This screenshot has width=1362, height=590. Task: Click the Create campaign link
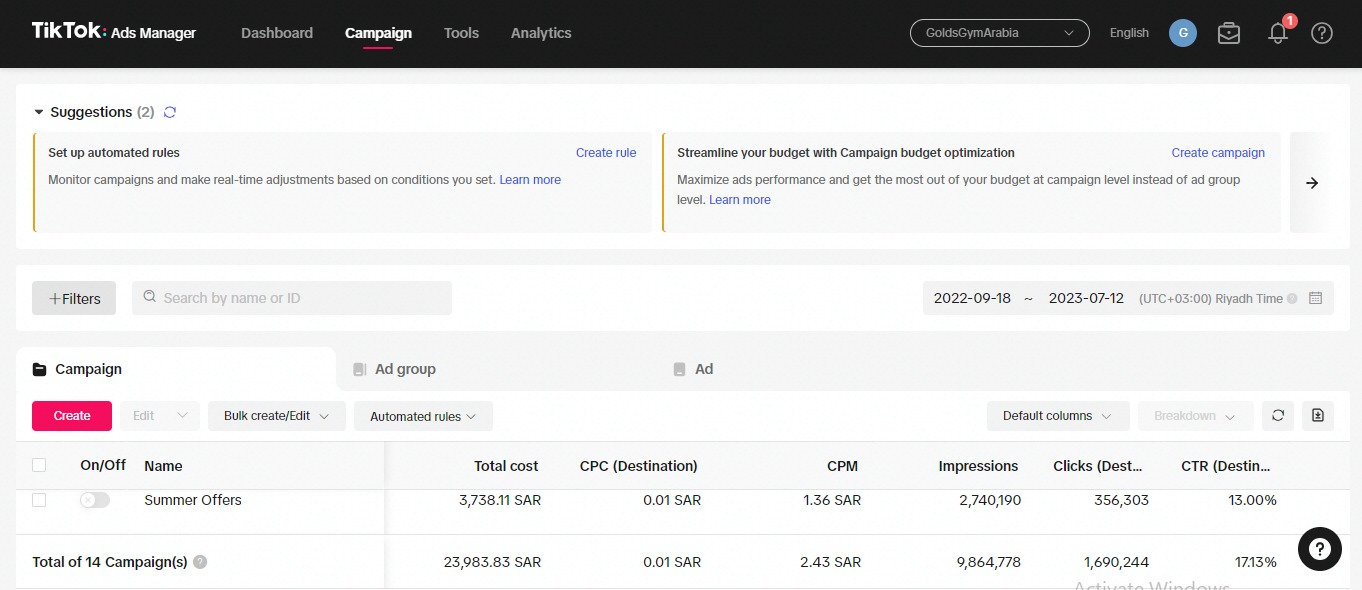tap(1218, 153)
